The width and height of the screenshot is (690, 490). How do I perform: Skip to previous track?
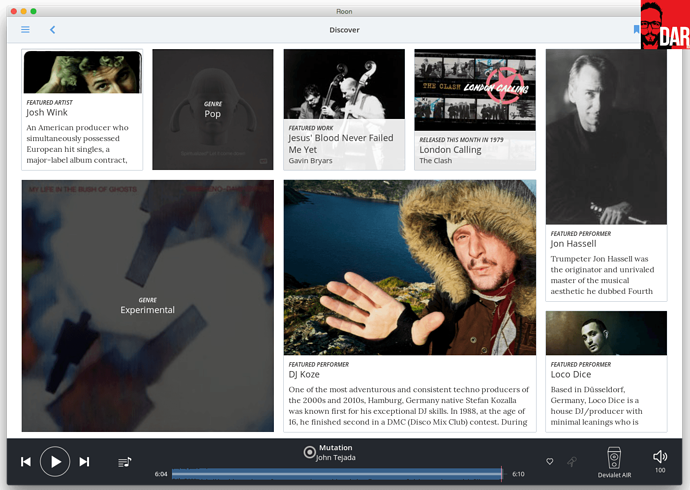click(x=26, y=461)
